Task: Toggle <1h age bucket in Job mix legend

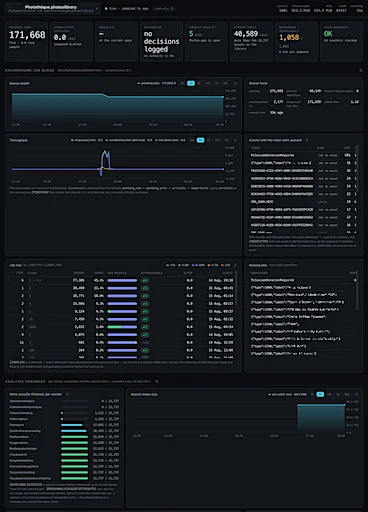Action: (171, 265)
